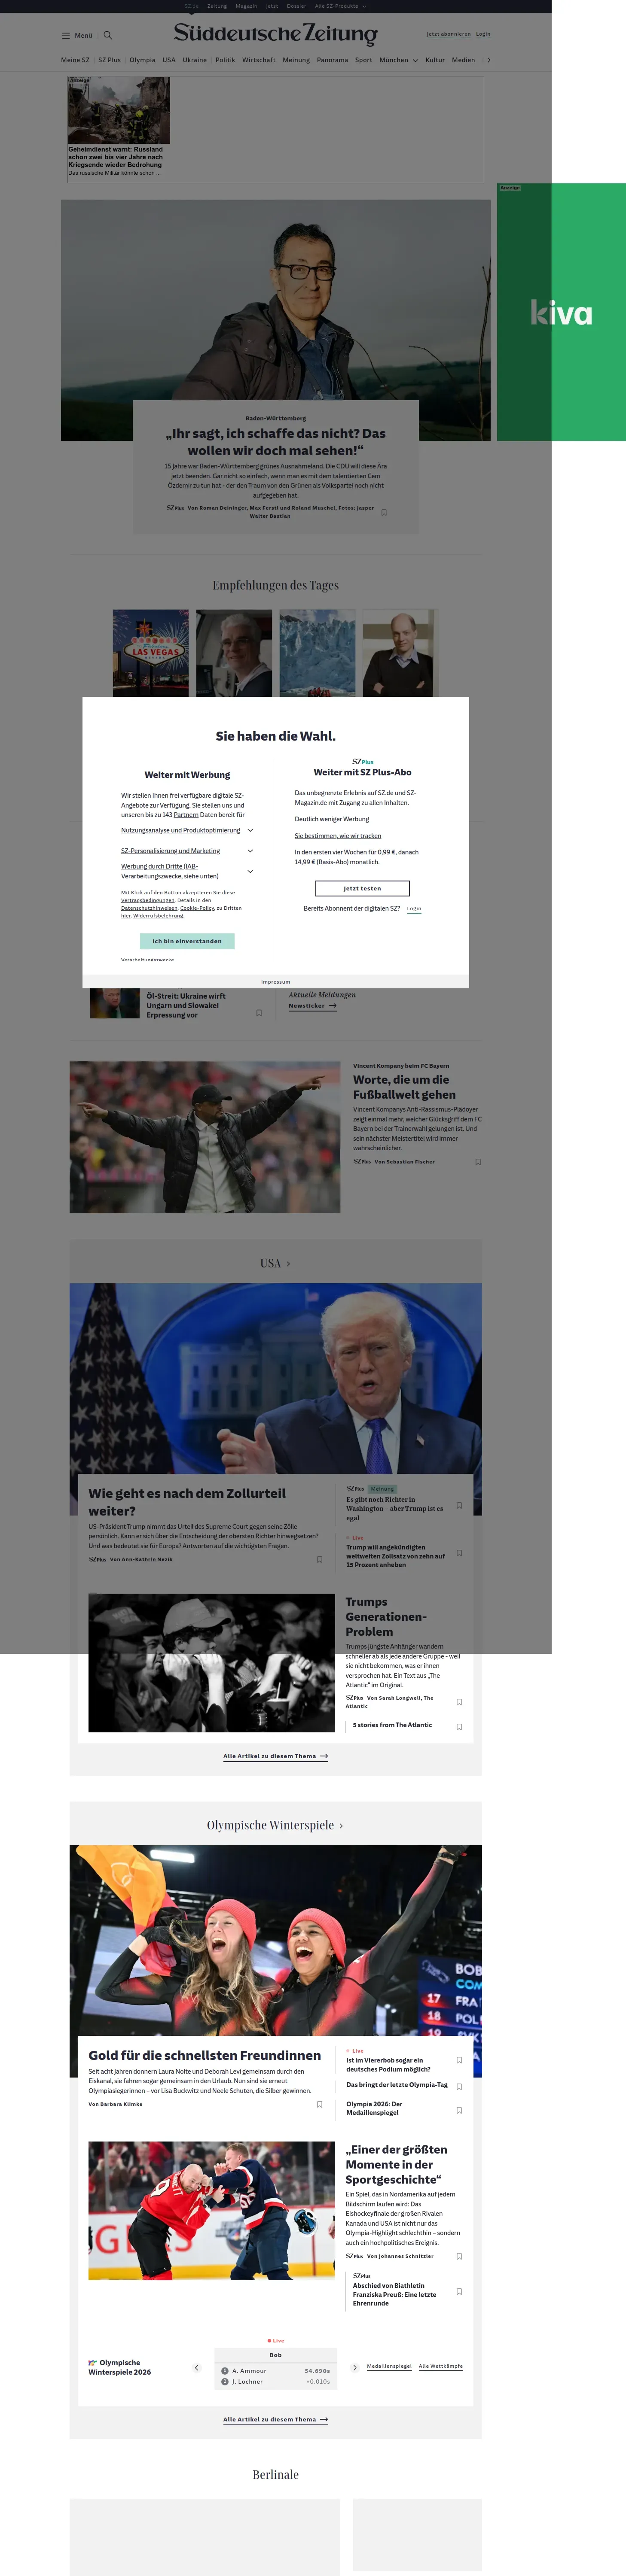Select 'Kultur' in navigation
This screenshot has height=2576, width=626.
coord(435,60)
